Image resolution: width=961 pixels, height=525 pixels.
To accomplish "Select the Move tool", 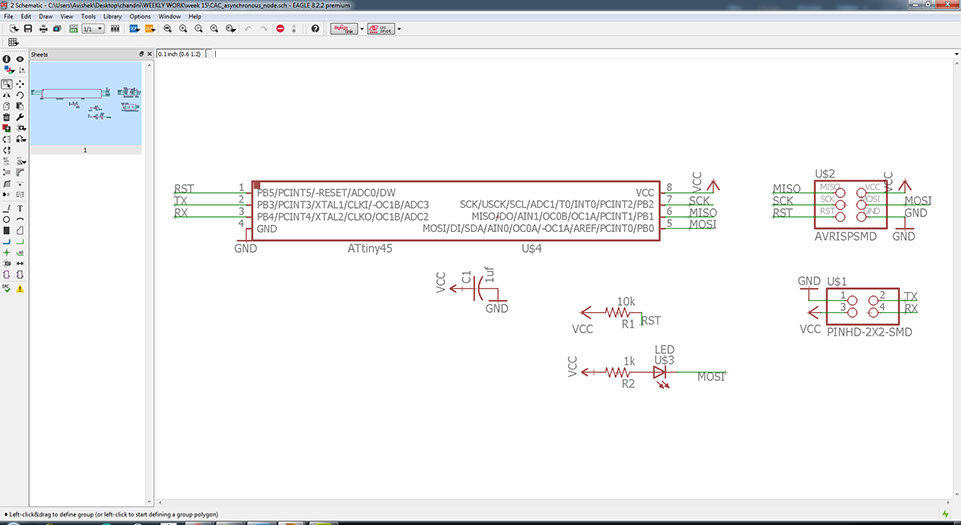I will pos(20,84).
